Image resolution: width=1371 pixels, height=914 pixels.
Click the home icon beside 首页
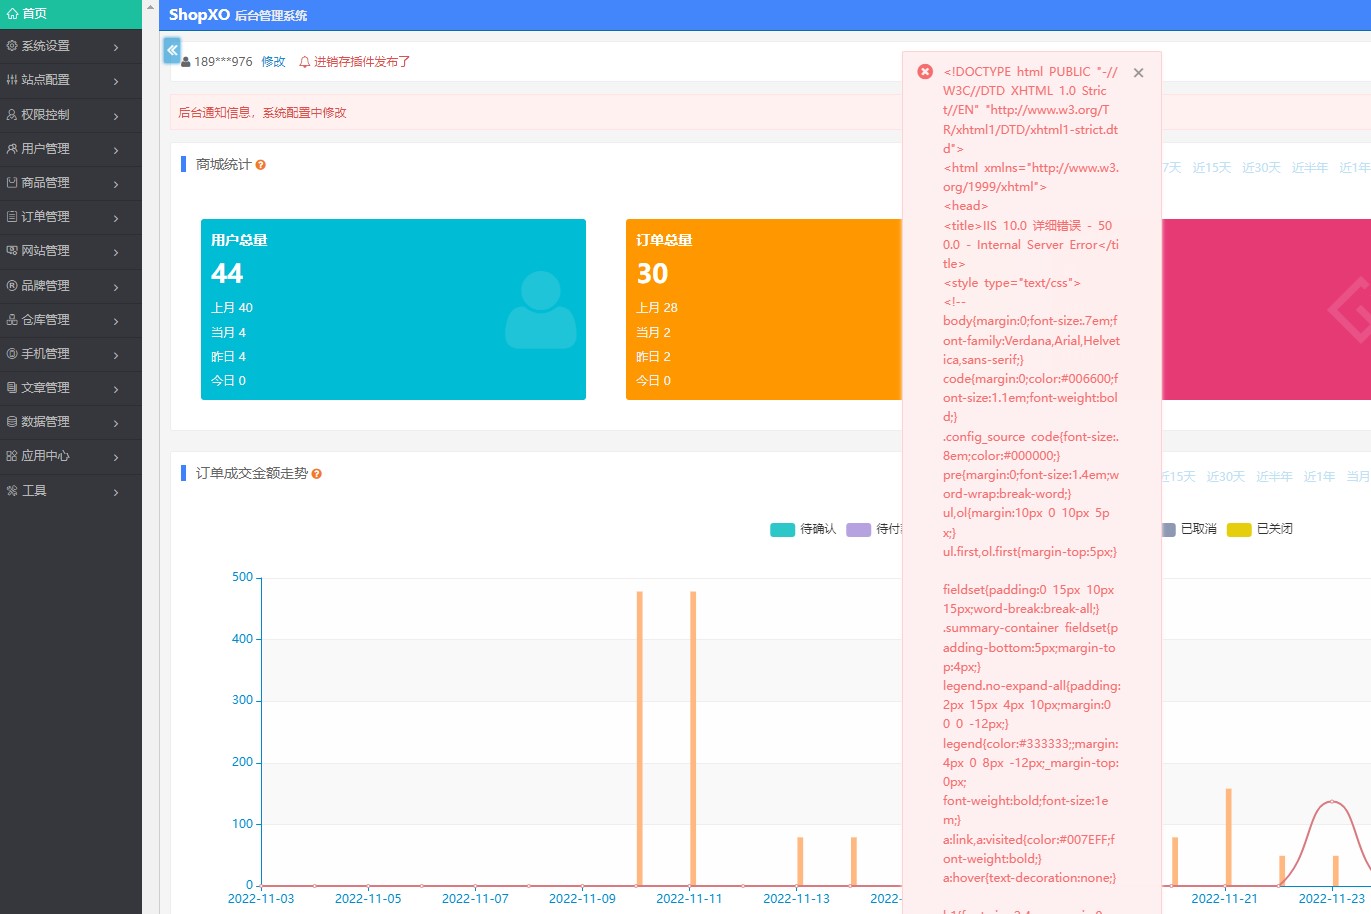click(x=12, y=14)
